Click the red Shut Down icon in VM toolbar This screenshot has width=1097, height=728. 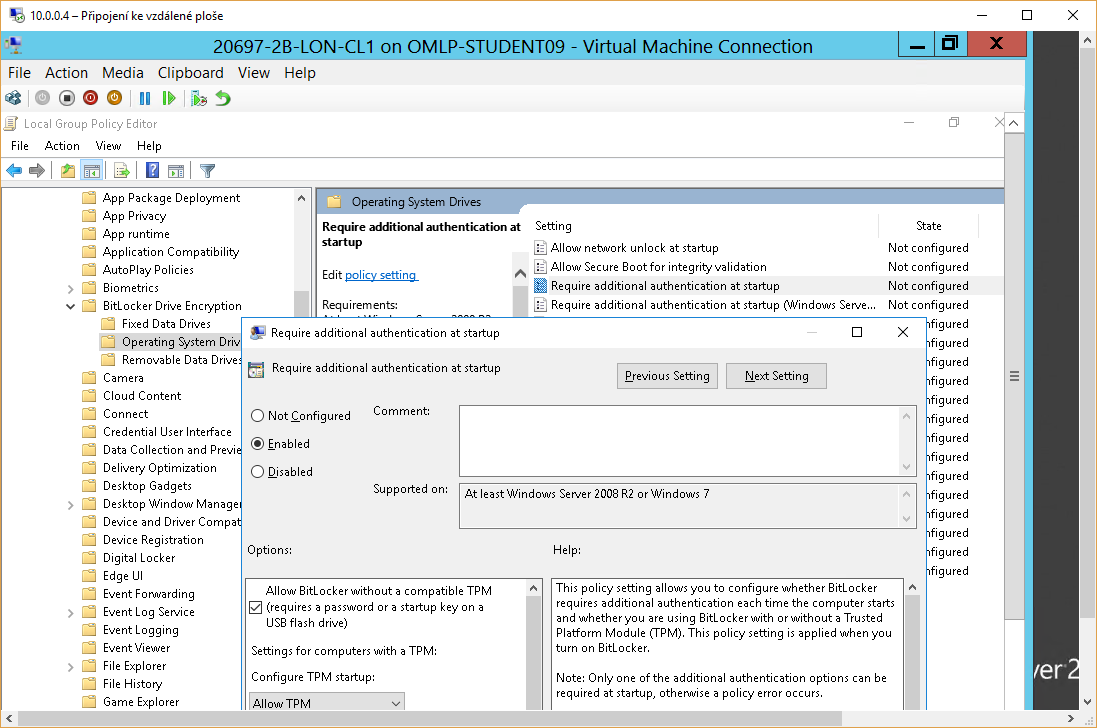90,99
